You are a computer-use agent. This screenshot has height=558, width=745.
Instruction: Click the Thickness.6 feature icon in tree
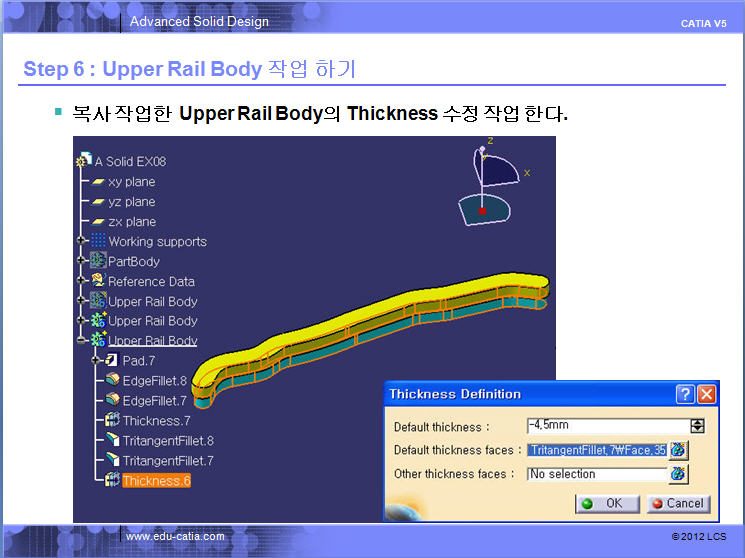[x=112, y=481]
